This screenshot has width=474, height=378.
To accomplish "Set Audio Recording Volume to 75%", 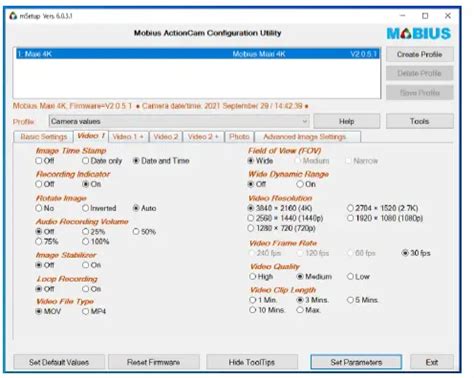I will [x=47, y=241].
